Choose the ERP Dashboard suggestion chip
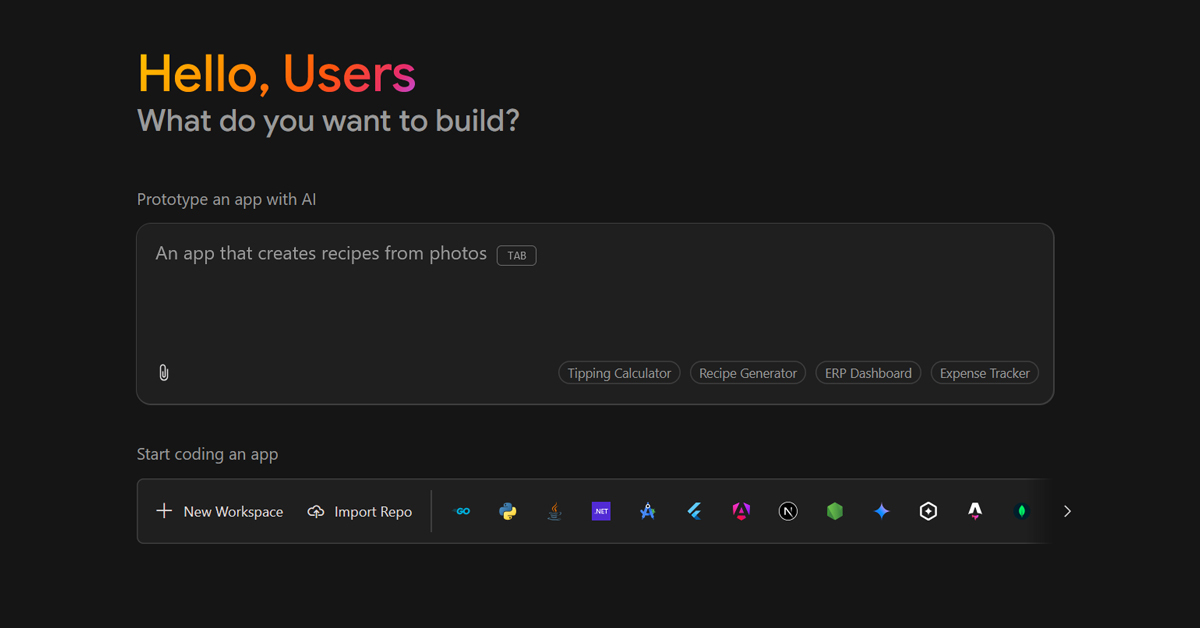 pos(868,373)
